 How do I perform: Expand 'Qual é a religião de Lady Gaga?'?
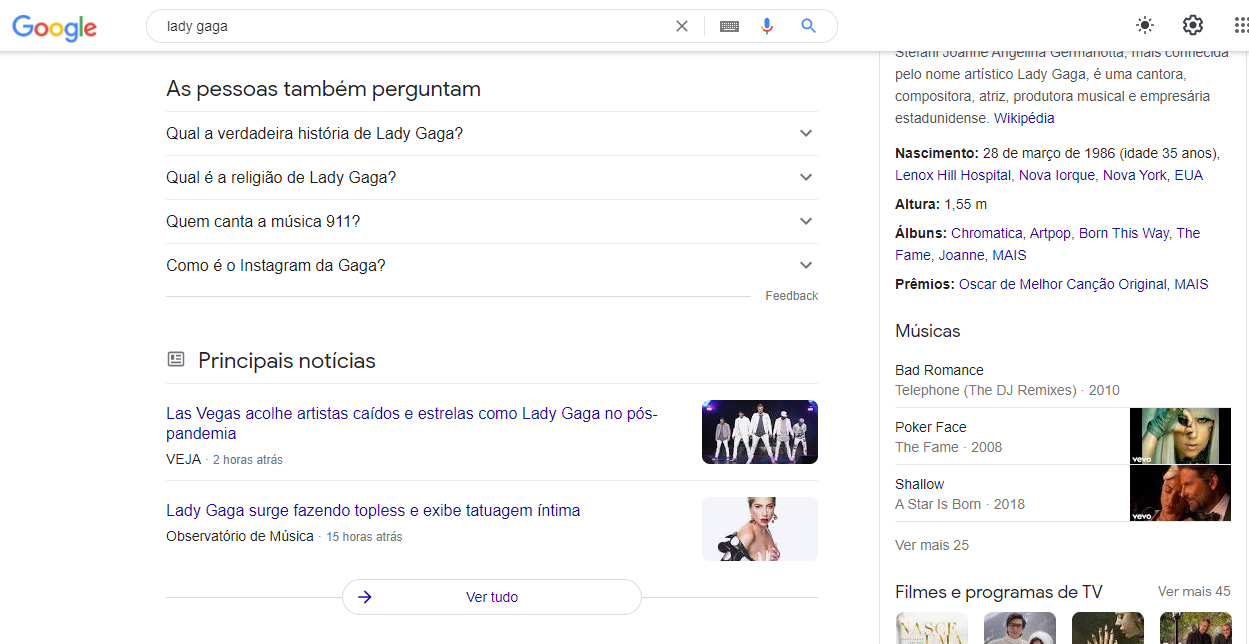(492, 177)
